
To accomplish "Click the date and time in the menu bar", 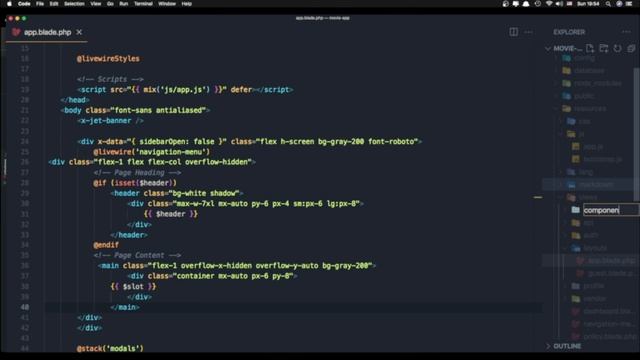I will 588,4.
